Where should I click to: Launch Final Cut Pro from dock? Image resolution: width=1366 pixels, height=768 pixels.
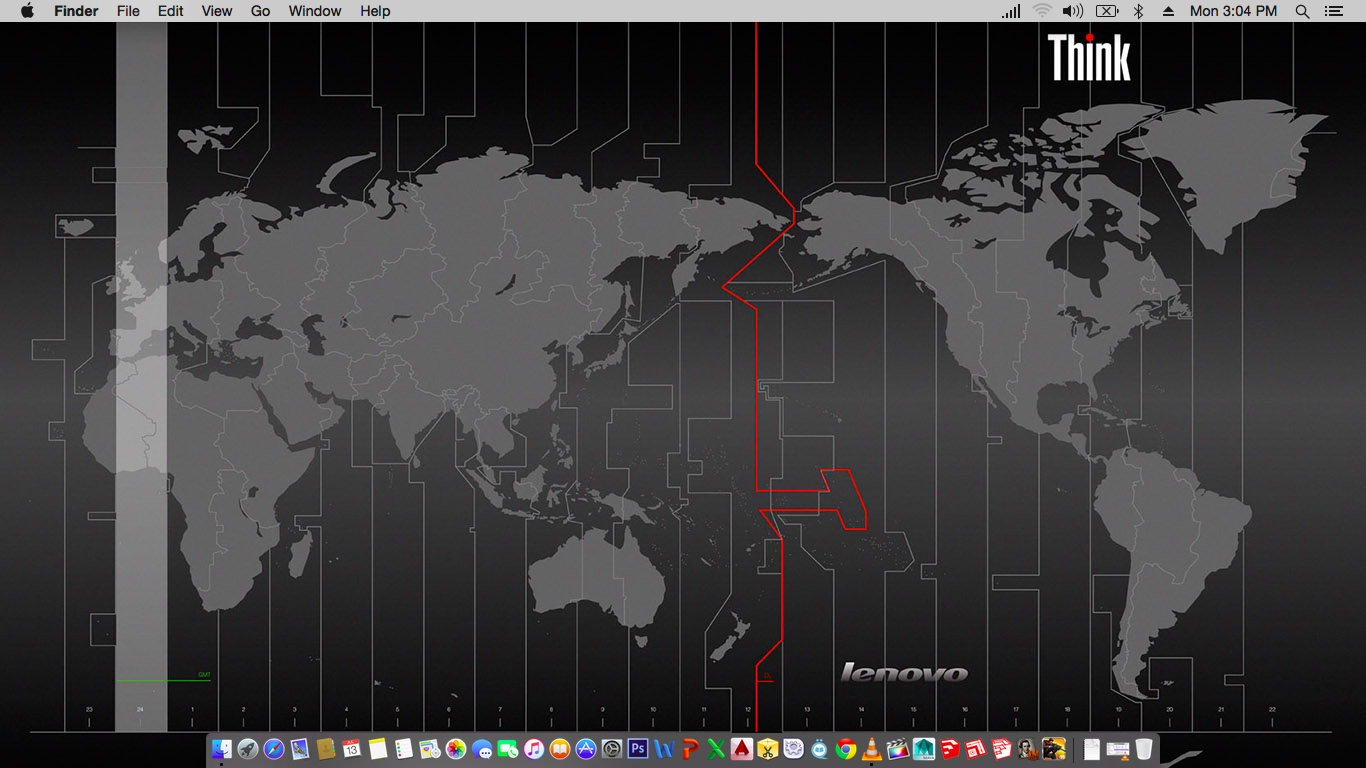pos(898,749)
